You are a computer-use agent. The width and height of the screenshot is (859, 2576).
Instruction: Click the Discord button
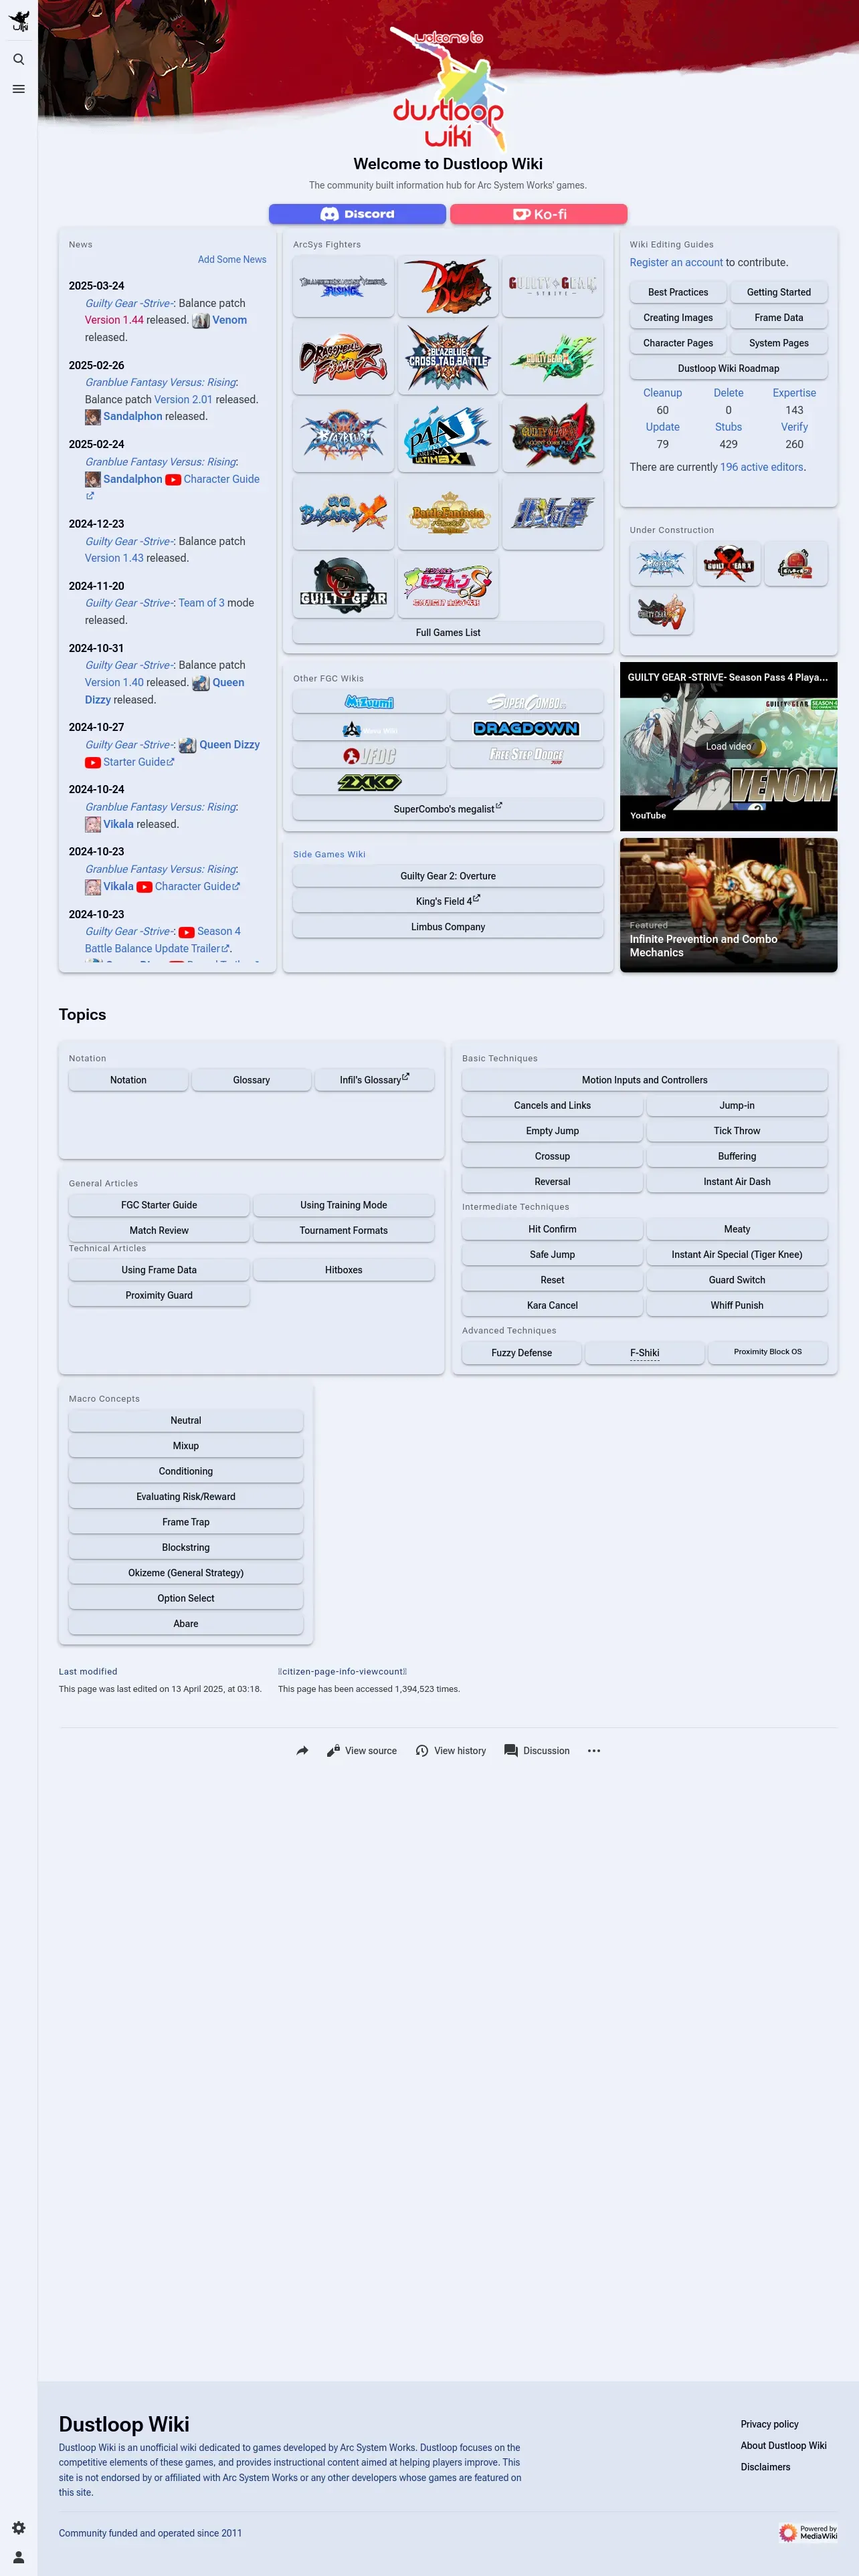357,214
